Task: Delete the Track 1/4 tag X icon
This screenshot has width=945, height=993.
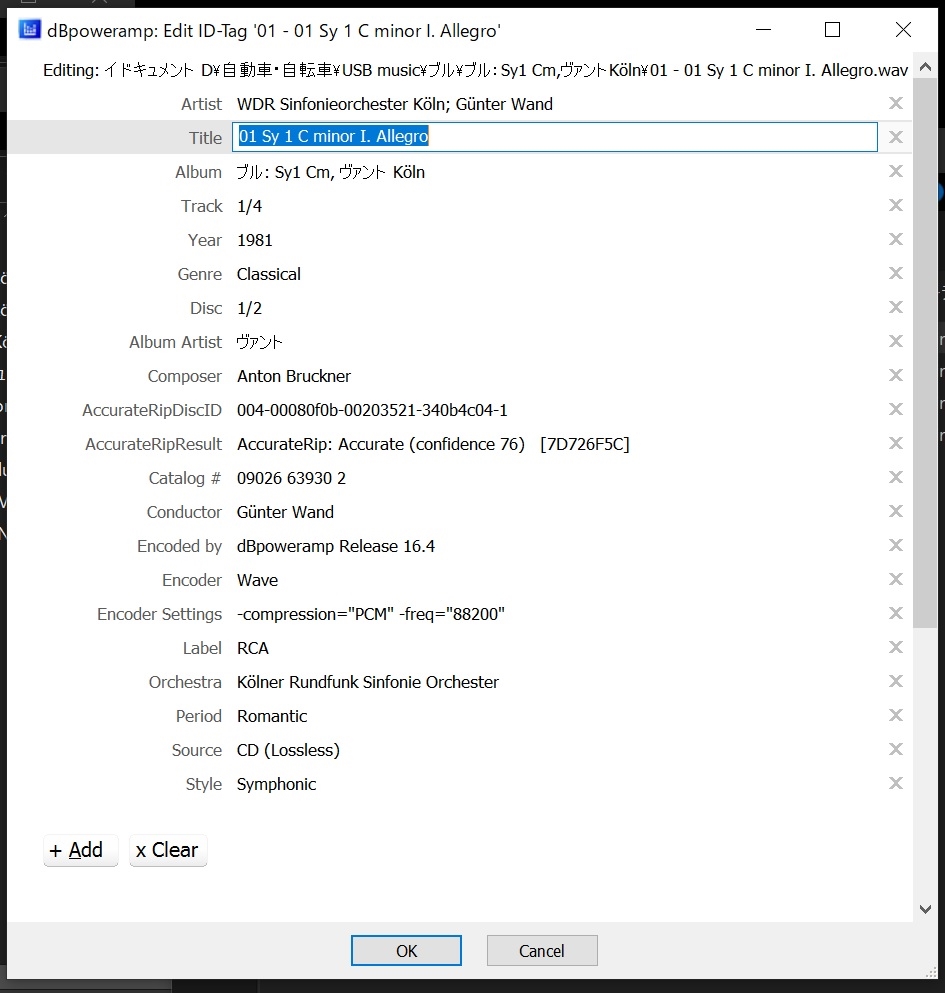Action: point(895,205)
